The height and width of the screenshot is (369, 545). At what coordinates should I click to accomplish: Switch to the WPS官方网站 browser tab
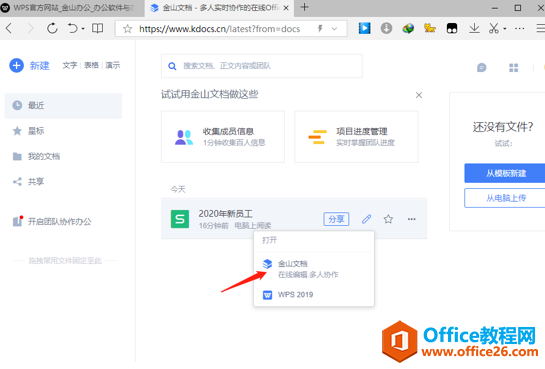click(x=72, y=8)
